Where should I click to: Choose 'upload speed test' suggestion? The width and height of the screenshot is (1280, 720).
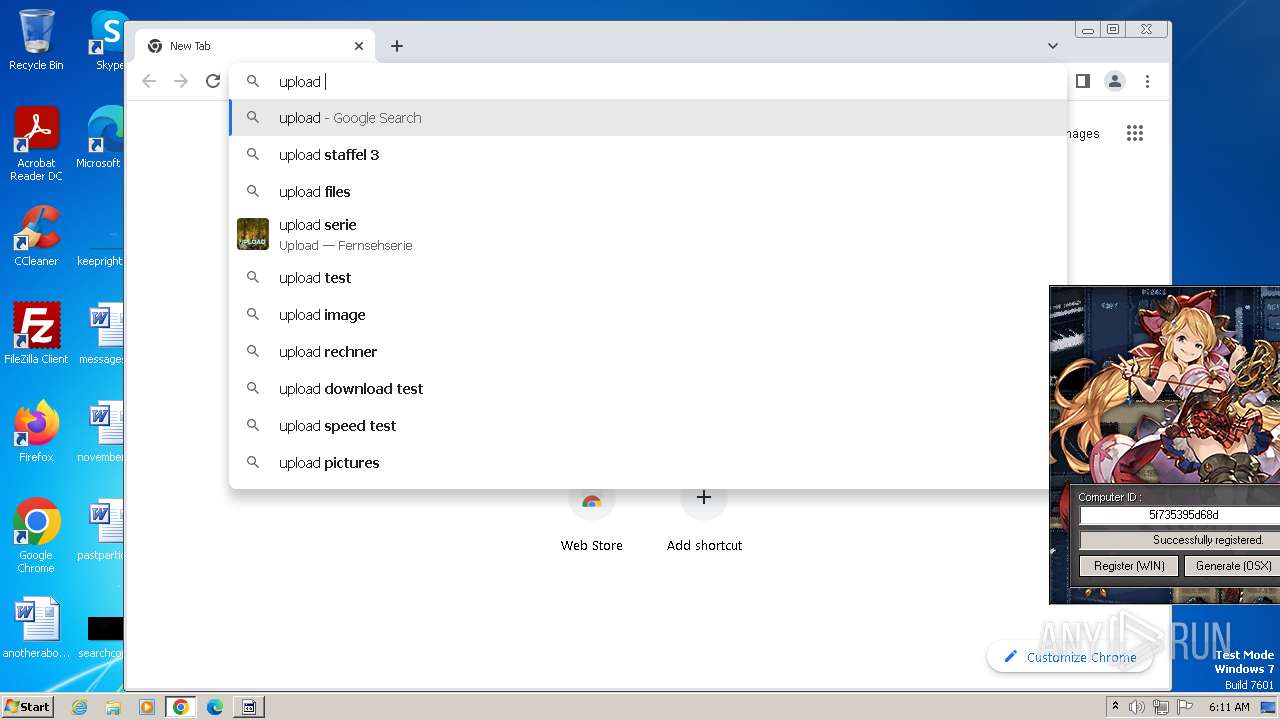(648, 426)
